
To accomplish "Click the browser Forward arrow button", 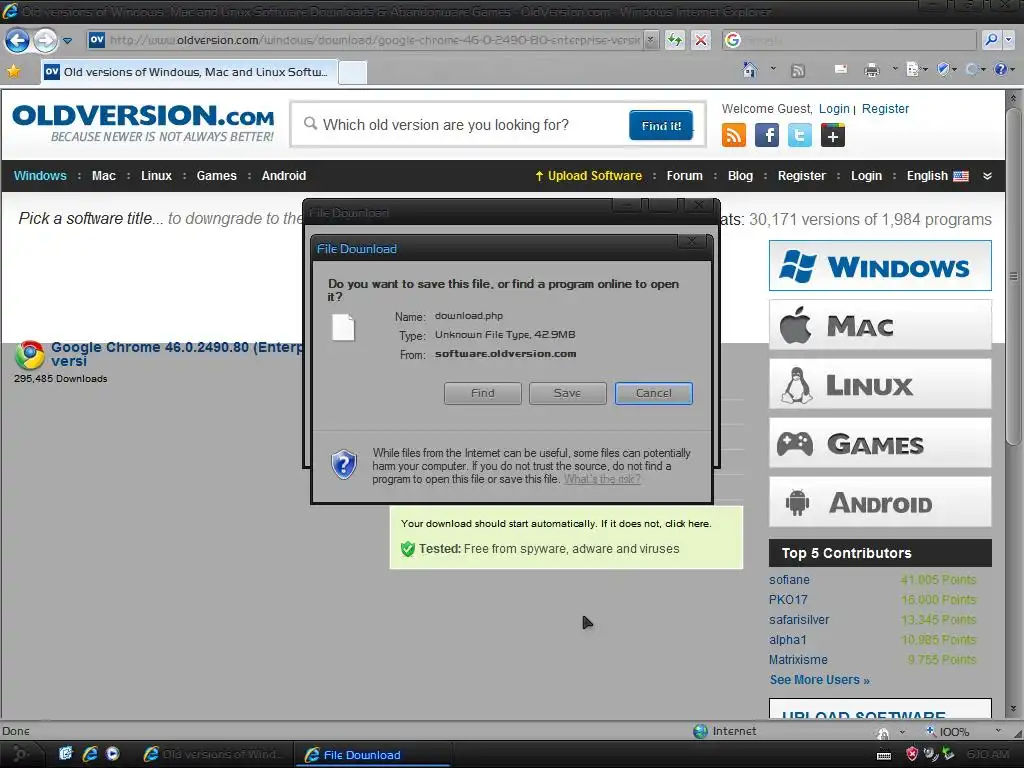I will [x=45, y=40].
